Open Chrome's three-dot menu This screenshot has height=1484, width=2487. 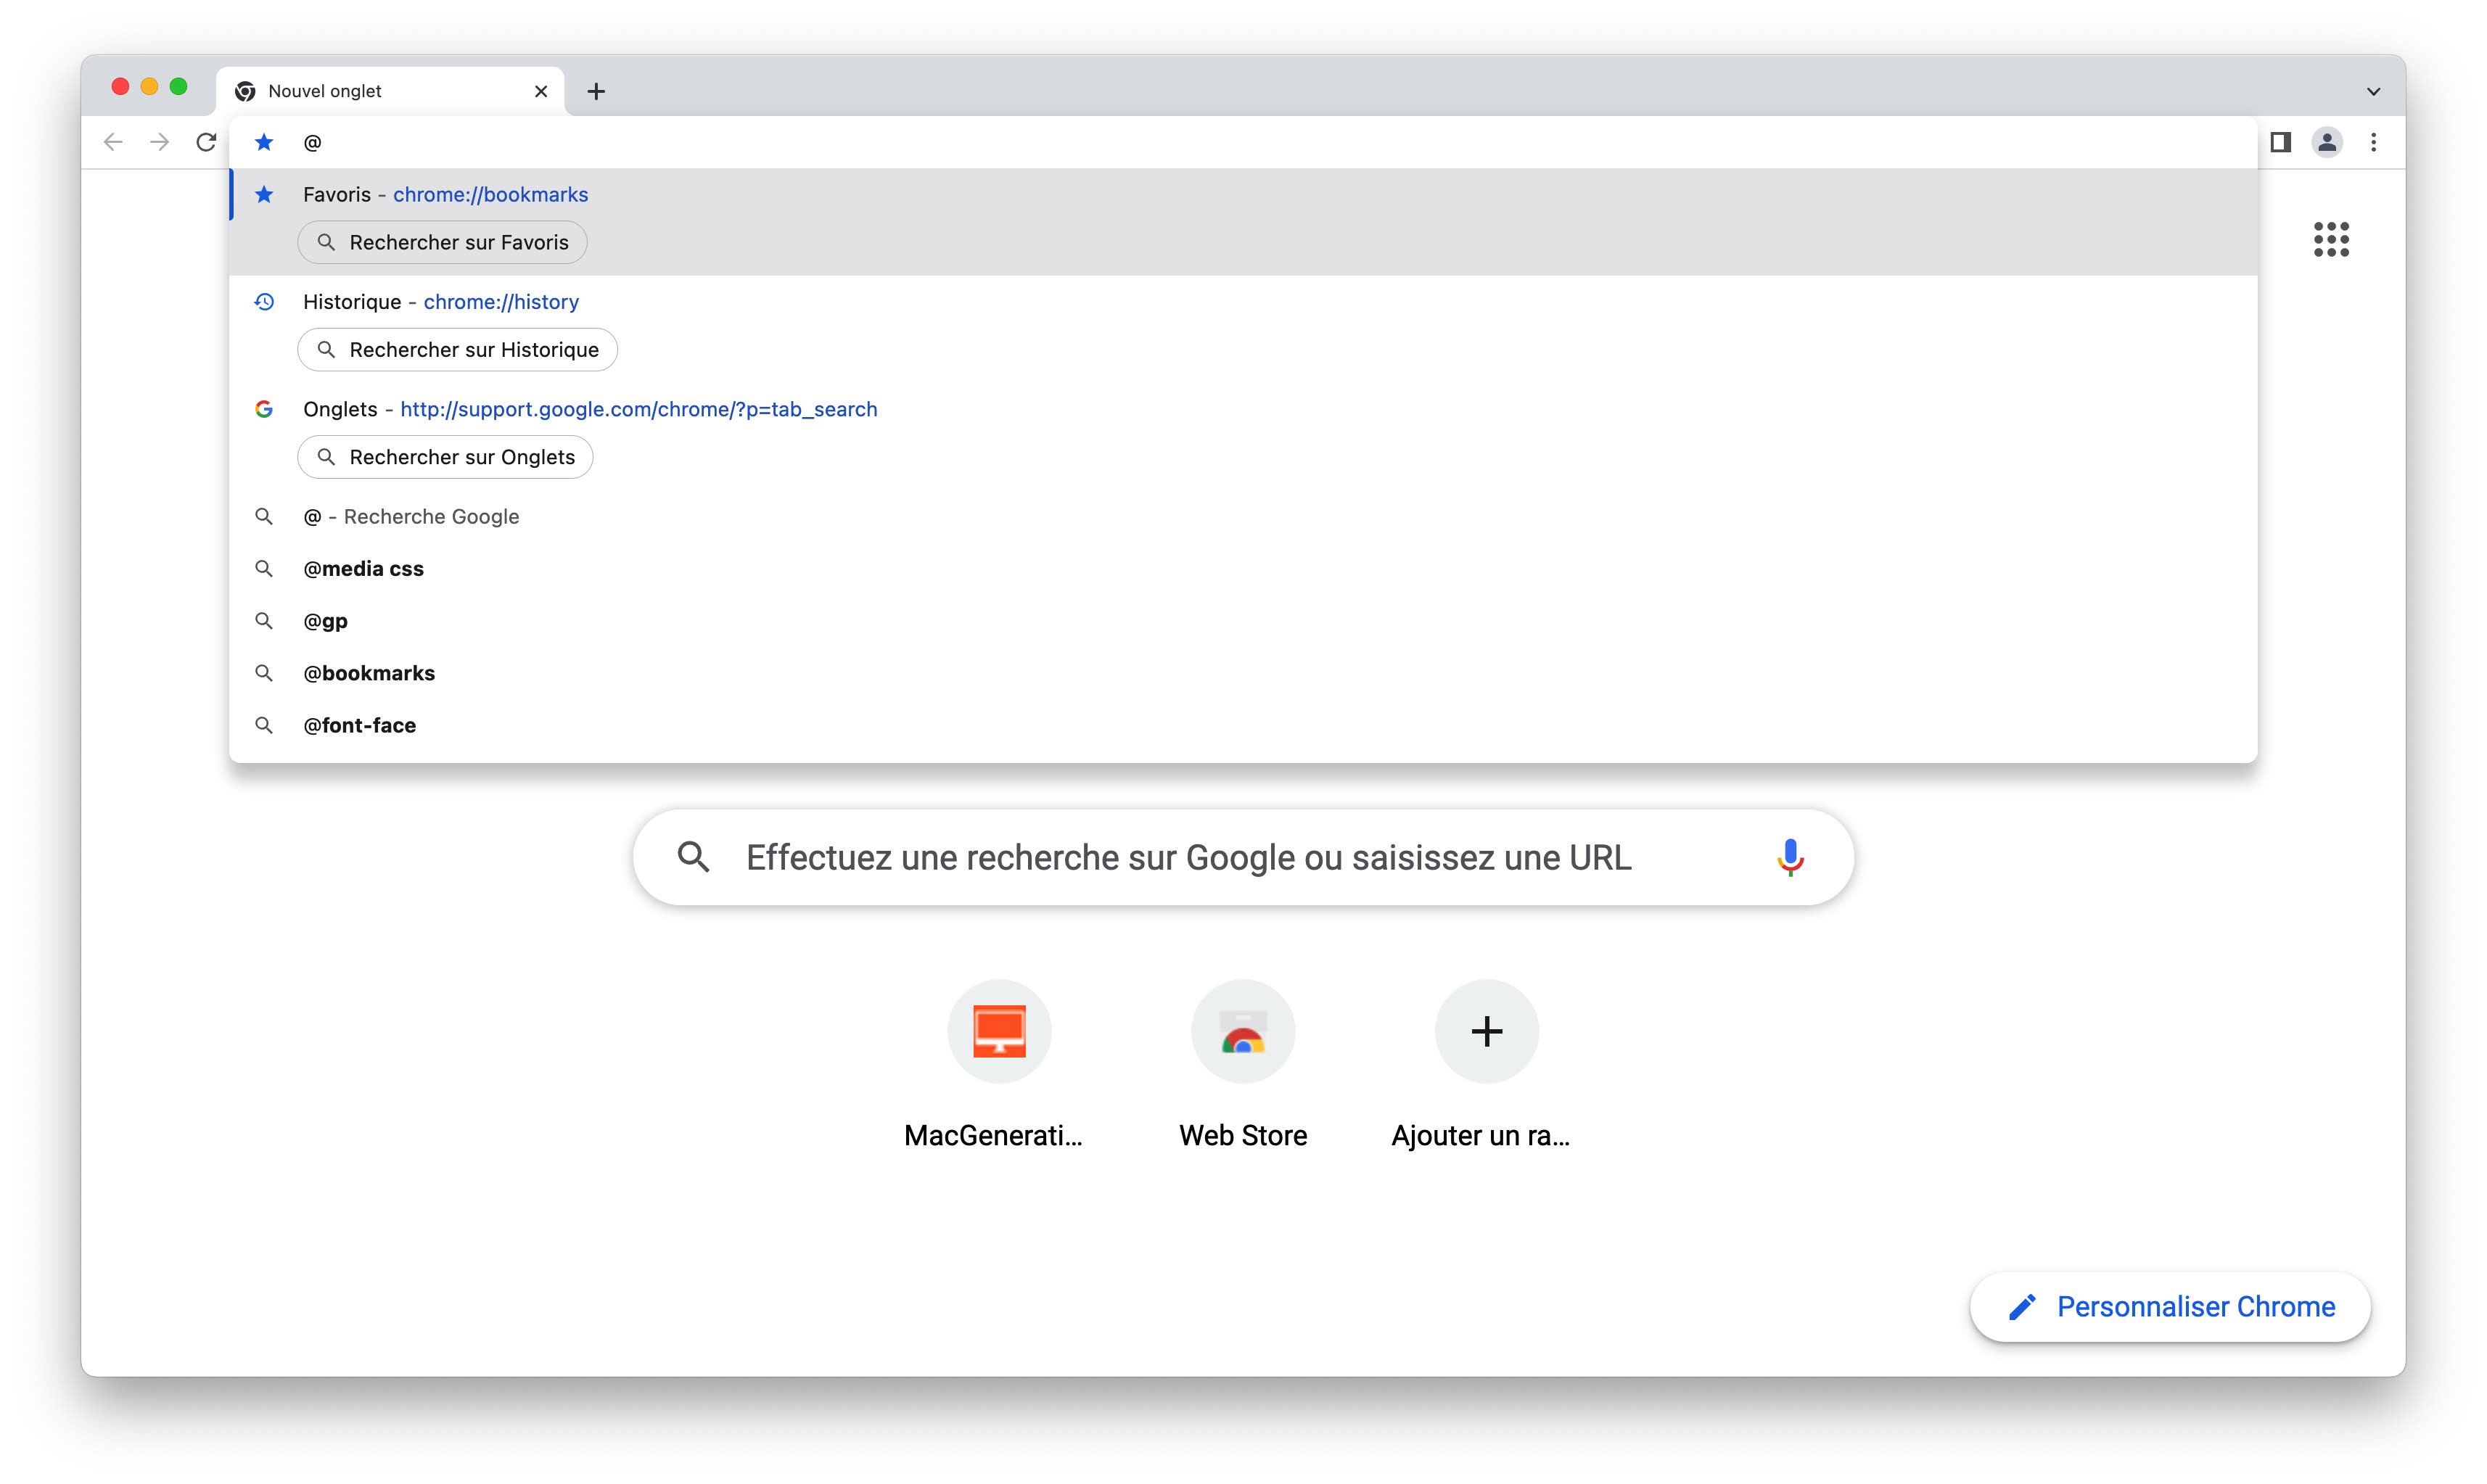click(2375, 141)
